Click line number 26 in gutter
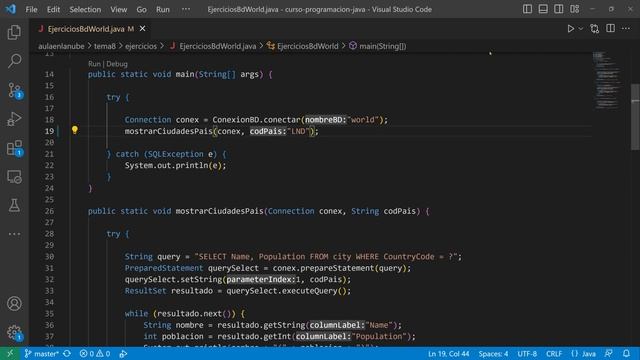The height and width of the screenshot is (360, 640). (49, 211)
